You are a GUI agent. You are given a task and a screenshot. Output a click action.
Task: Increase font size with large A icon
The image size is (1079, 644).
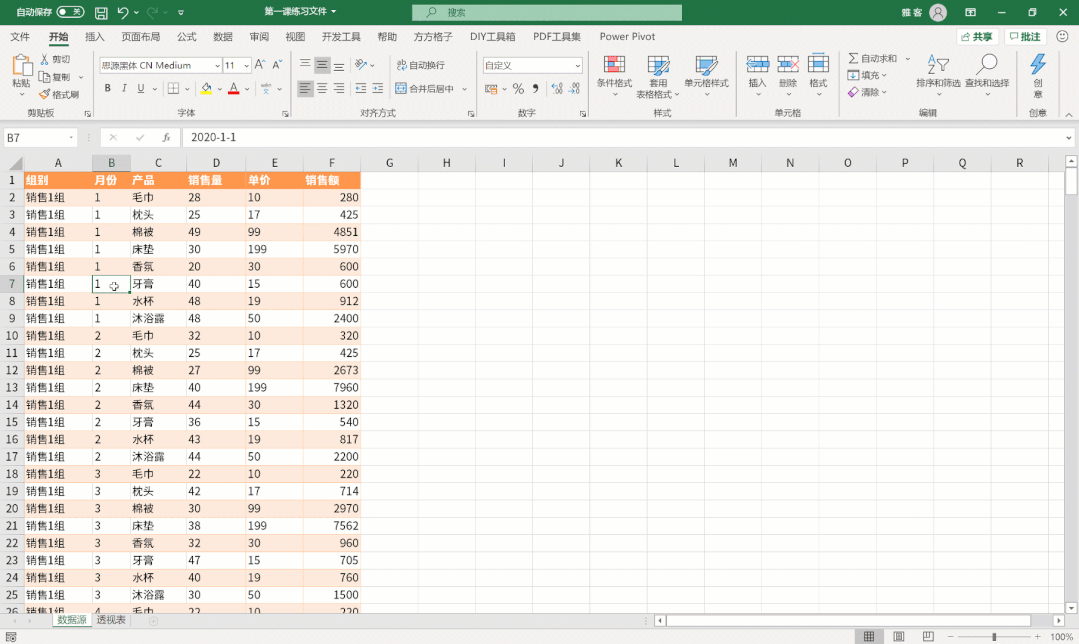pyautogui.click(x=259, y=65)
